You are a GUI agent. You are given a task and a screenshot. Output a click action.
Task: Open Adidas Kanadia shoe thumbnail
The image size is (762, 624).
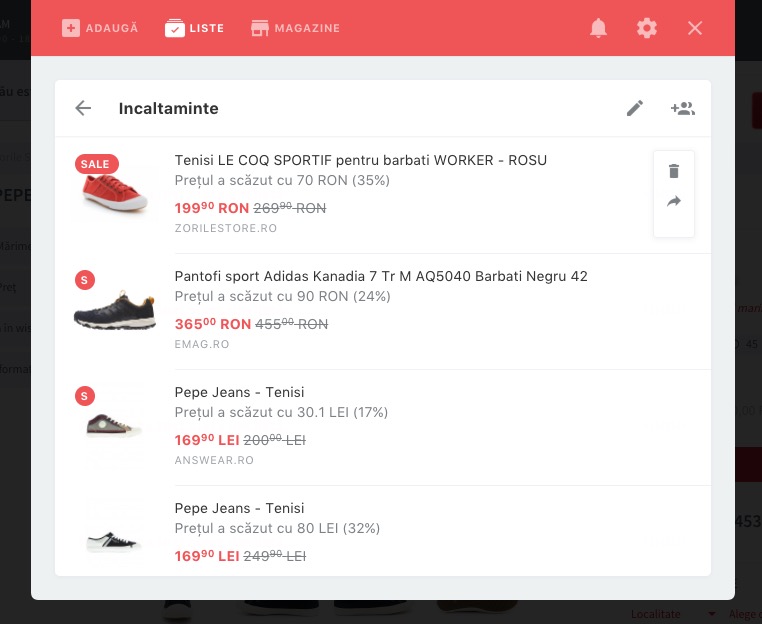(x=115, y=310)
